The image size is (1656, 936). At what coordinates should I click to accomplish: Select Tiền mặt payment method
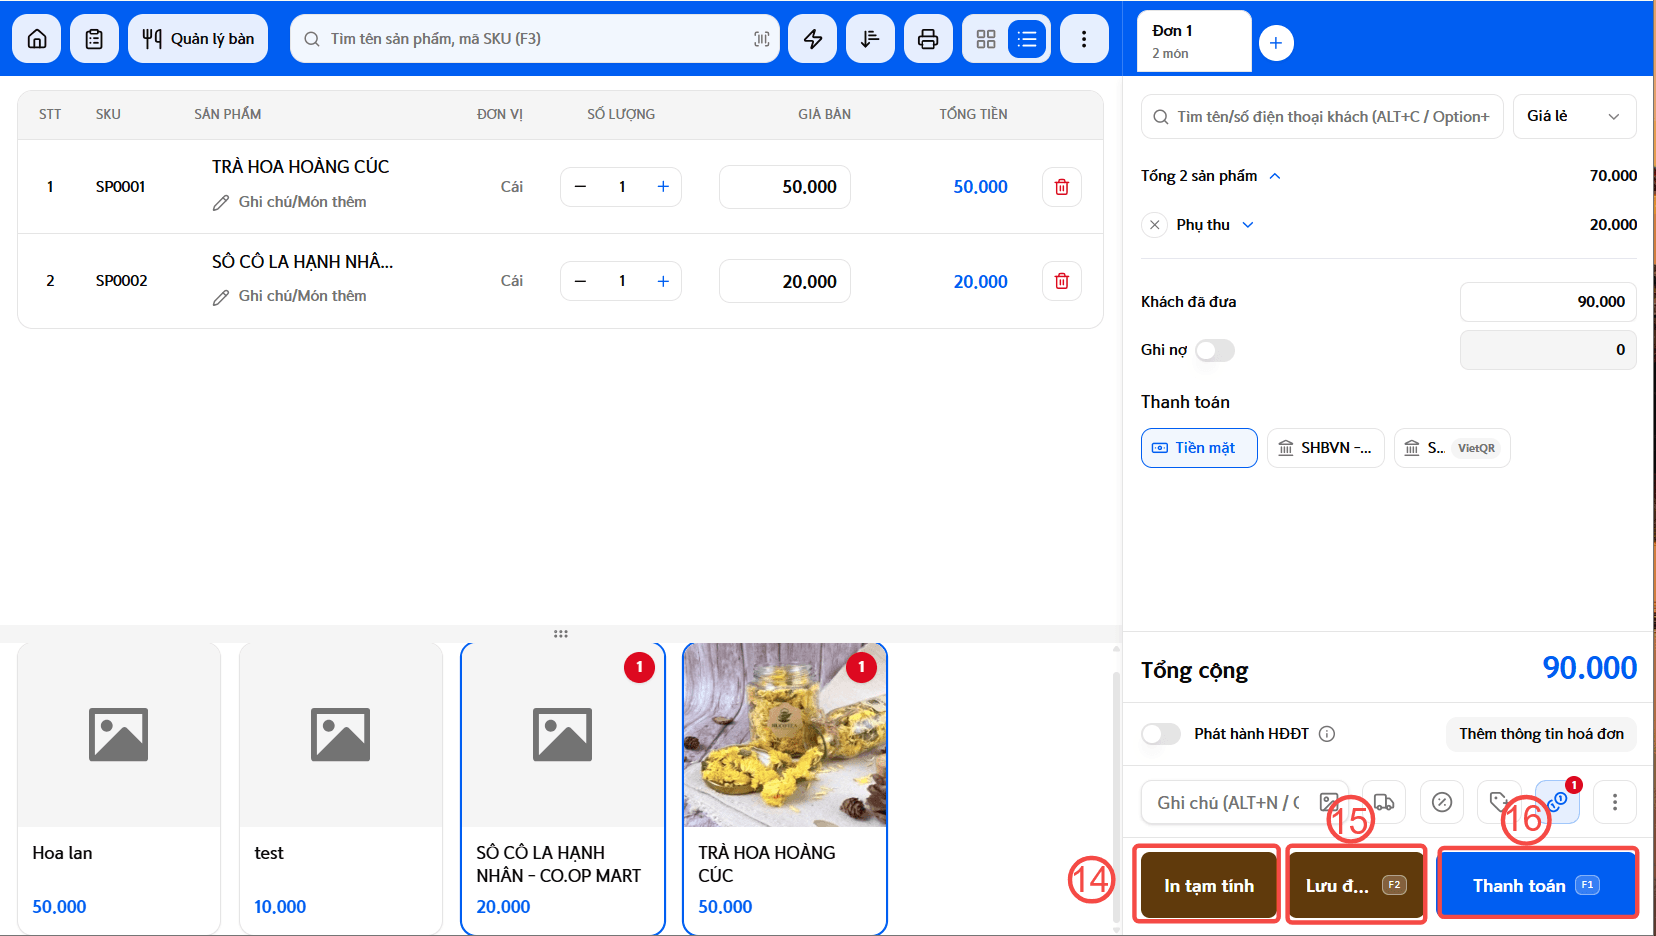(x=1199, y=448)
